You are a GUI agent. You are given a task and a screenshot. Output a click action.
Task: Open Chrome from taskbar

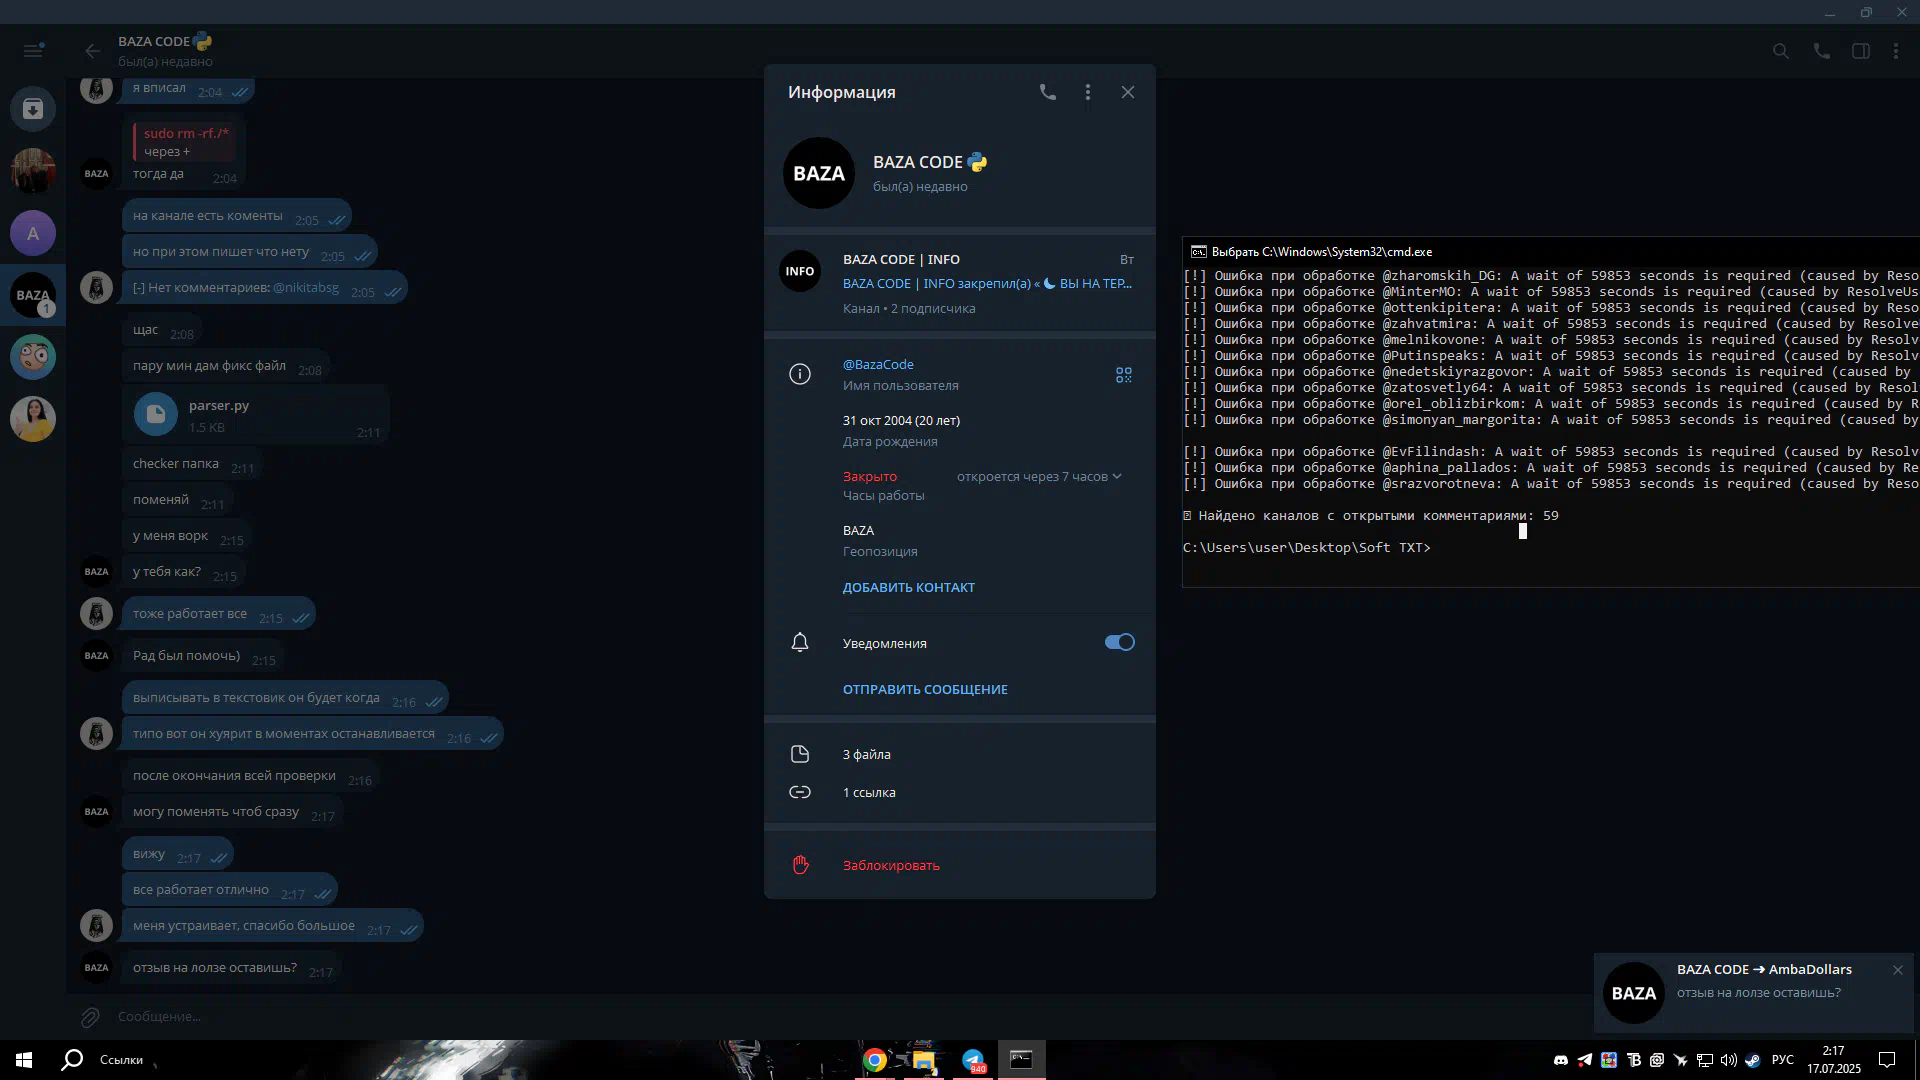click(875, 1060)
